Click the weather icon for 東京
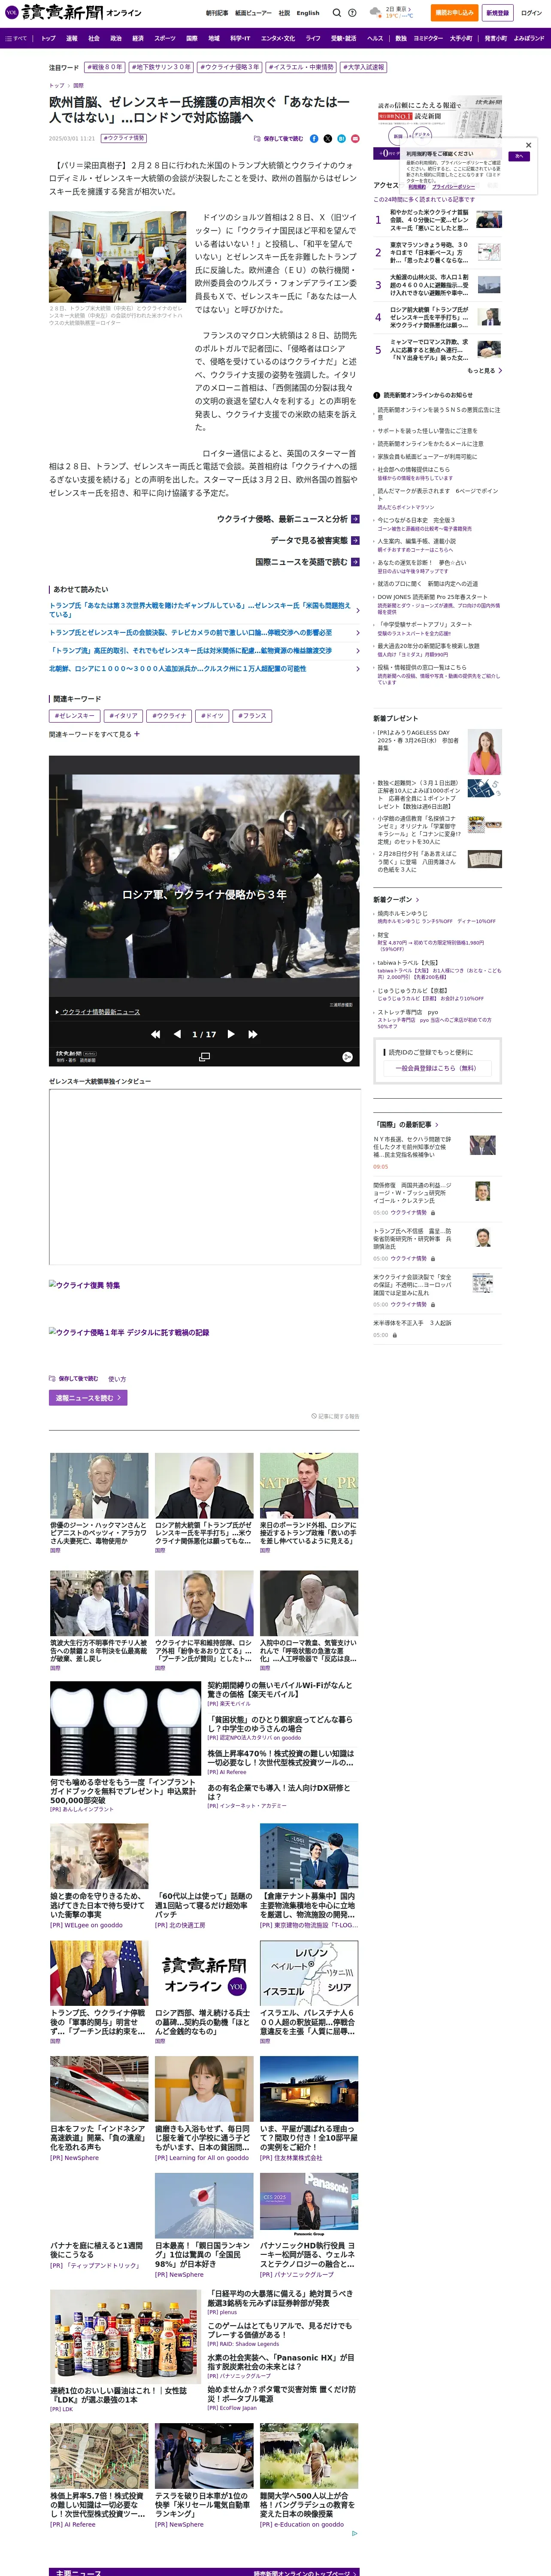 376,12
